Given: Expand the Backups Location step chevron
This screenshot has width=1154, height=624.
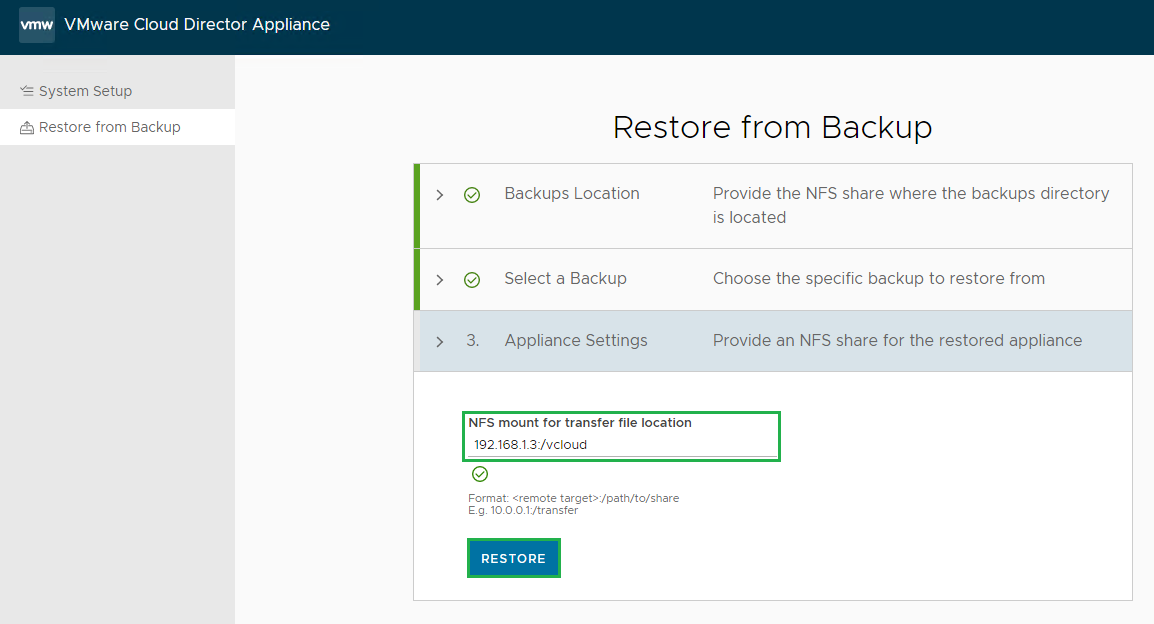Looking at the screenshot, I should pos(440,195).
